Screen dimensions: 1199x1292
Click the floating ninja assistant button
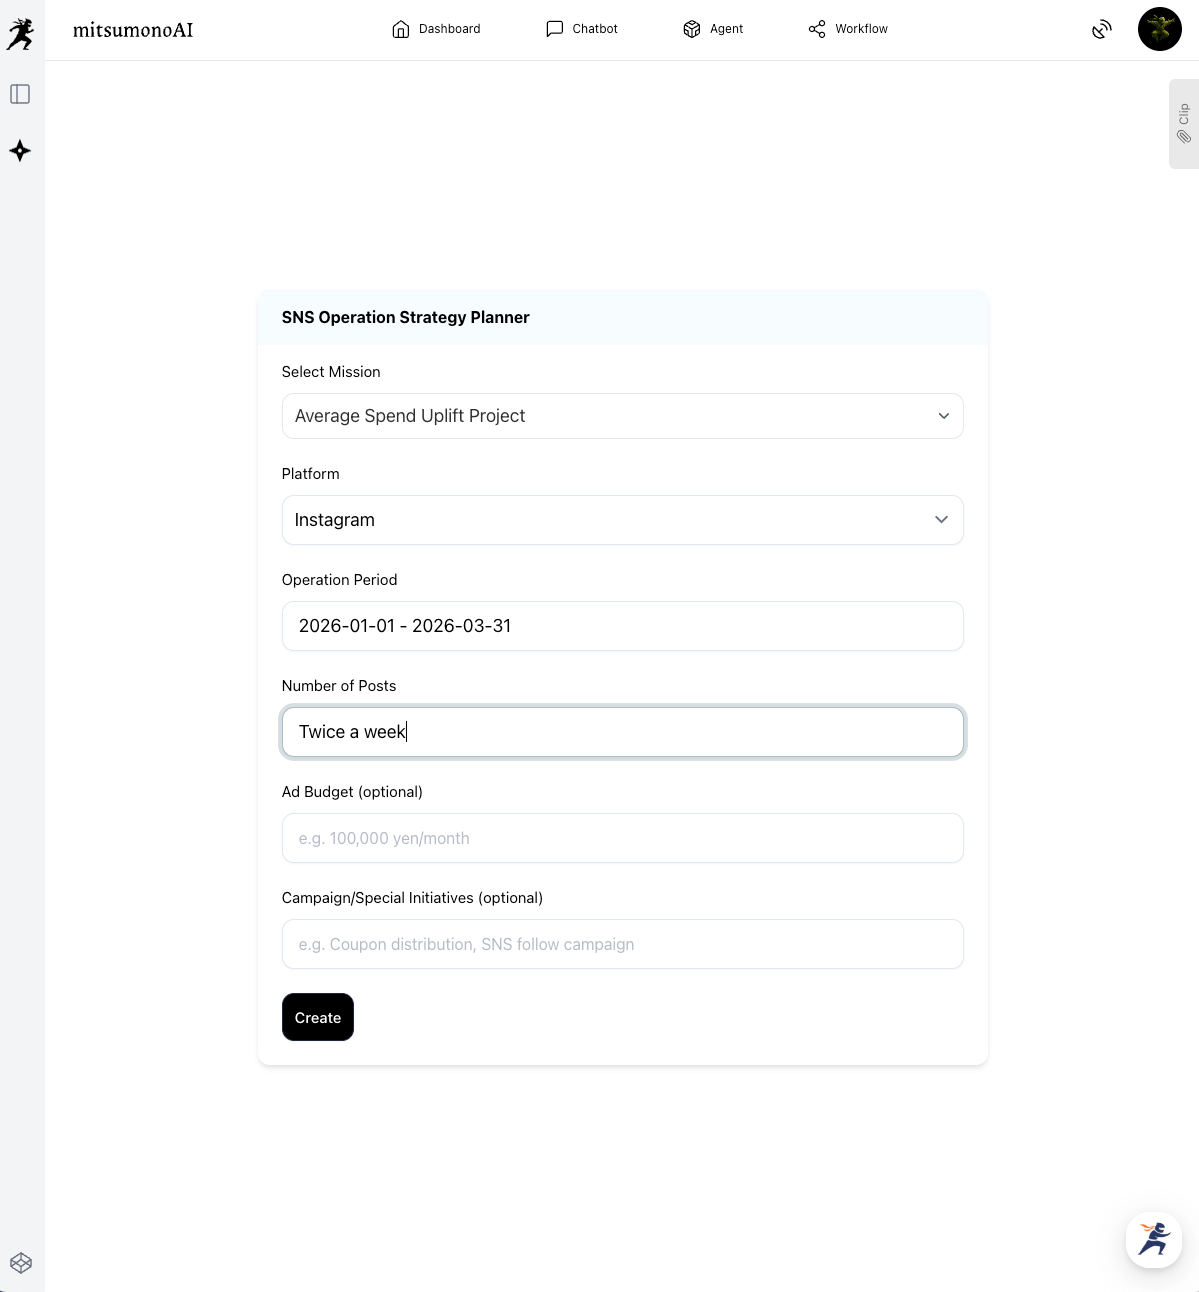pyautogui.click(x=1153, y=1239)
